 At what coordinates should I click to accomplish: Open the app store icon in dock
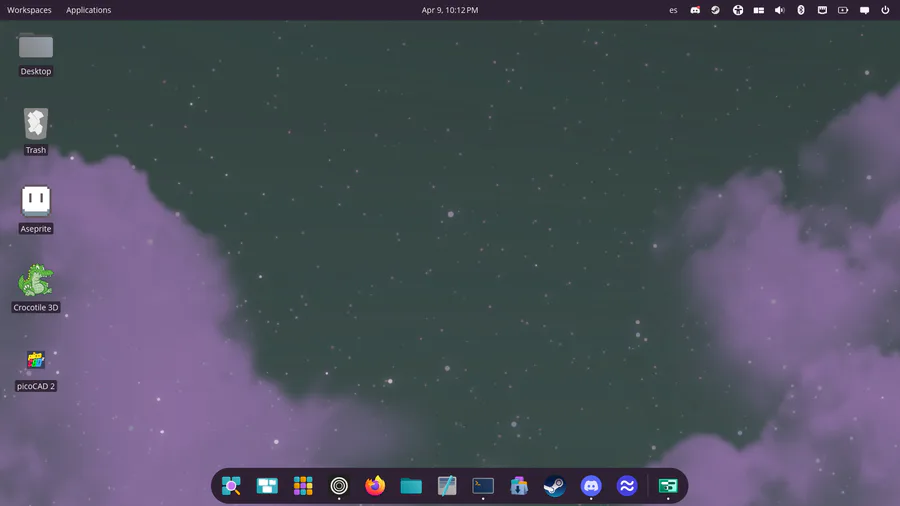click(519, 485)
